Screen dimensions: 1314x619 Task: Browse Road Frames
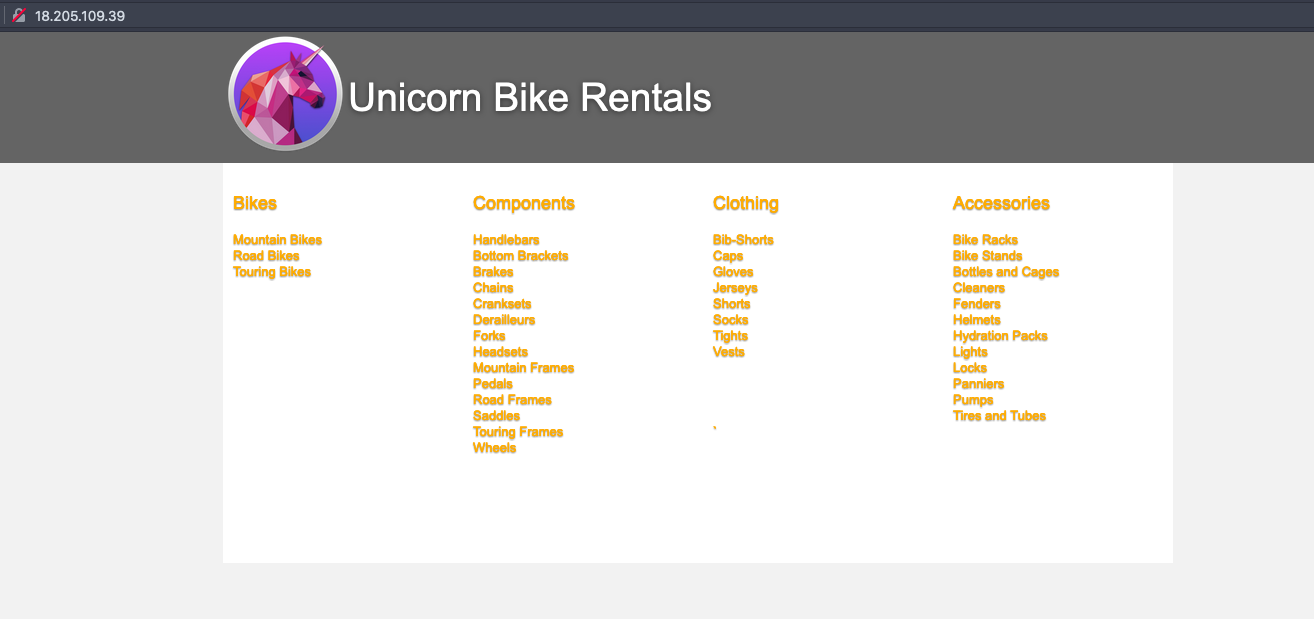512,400
